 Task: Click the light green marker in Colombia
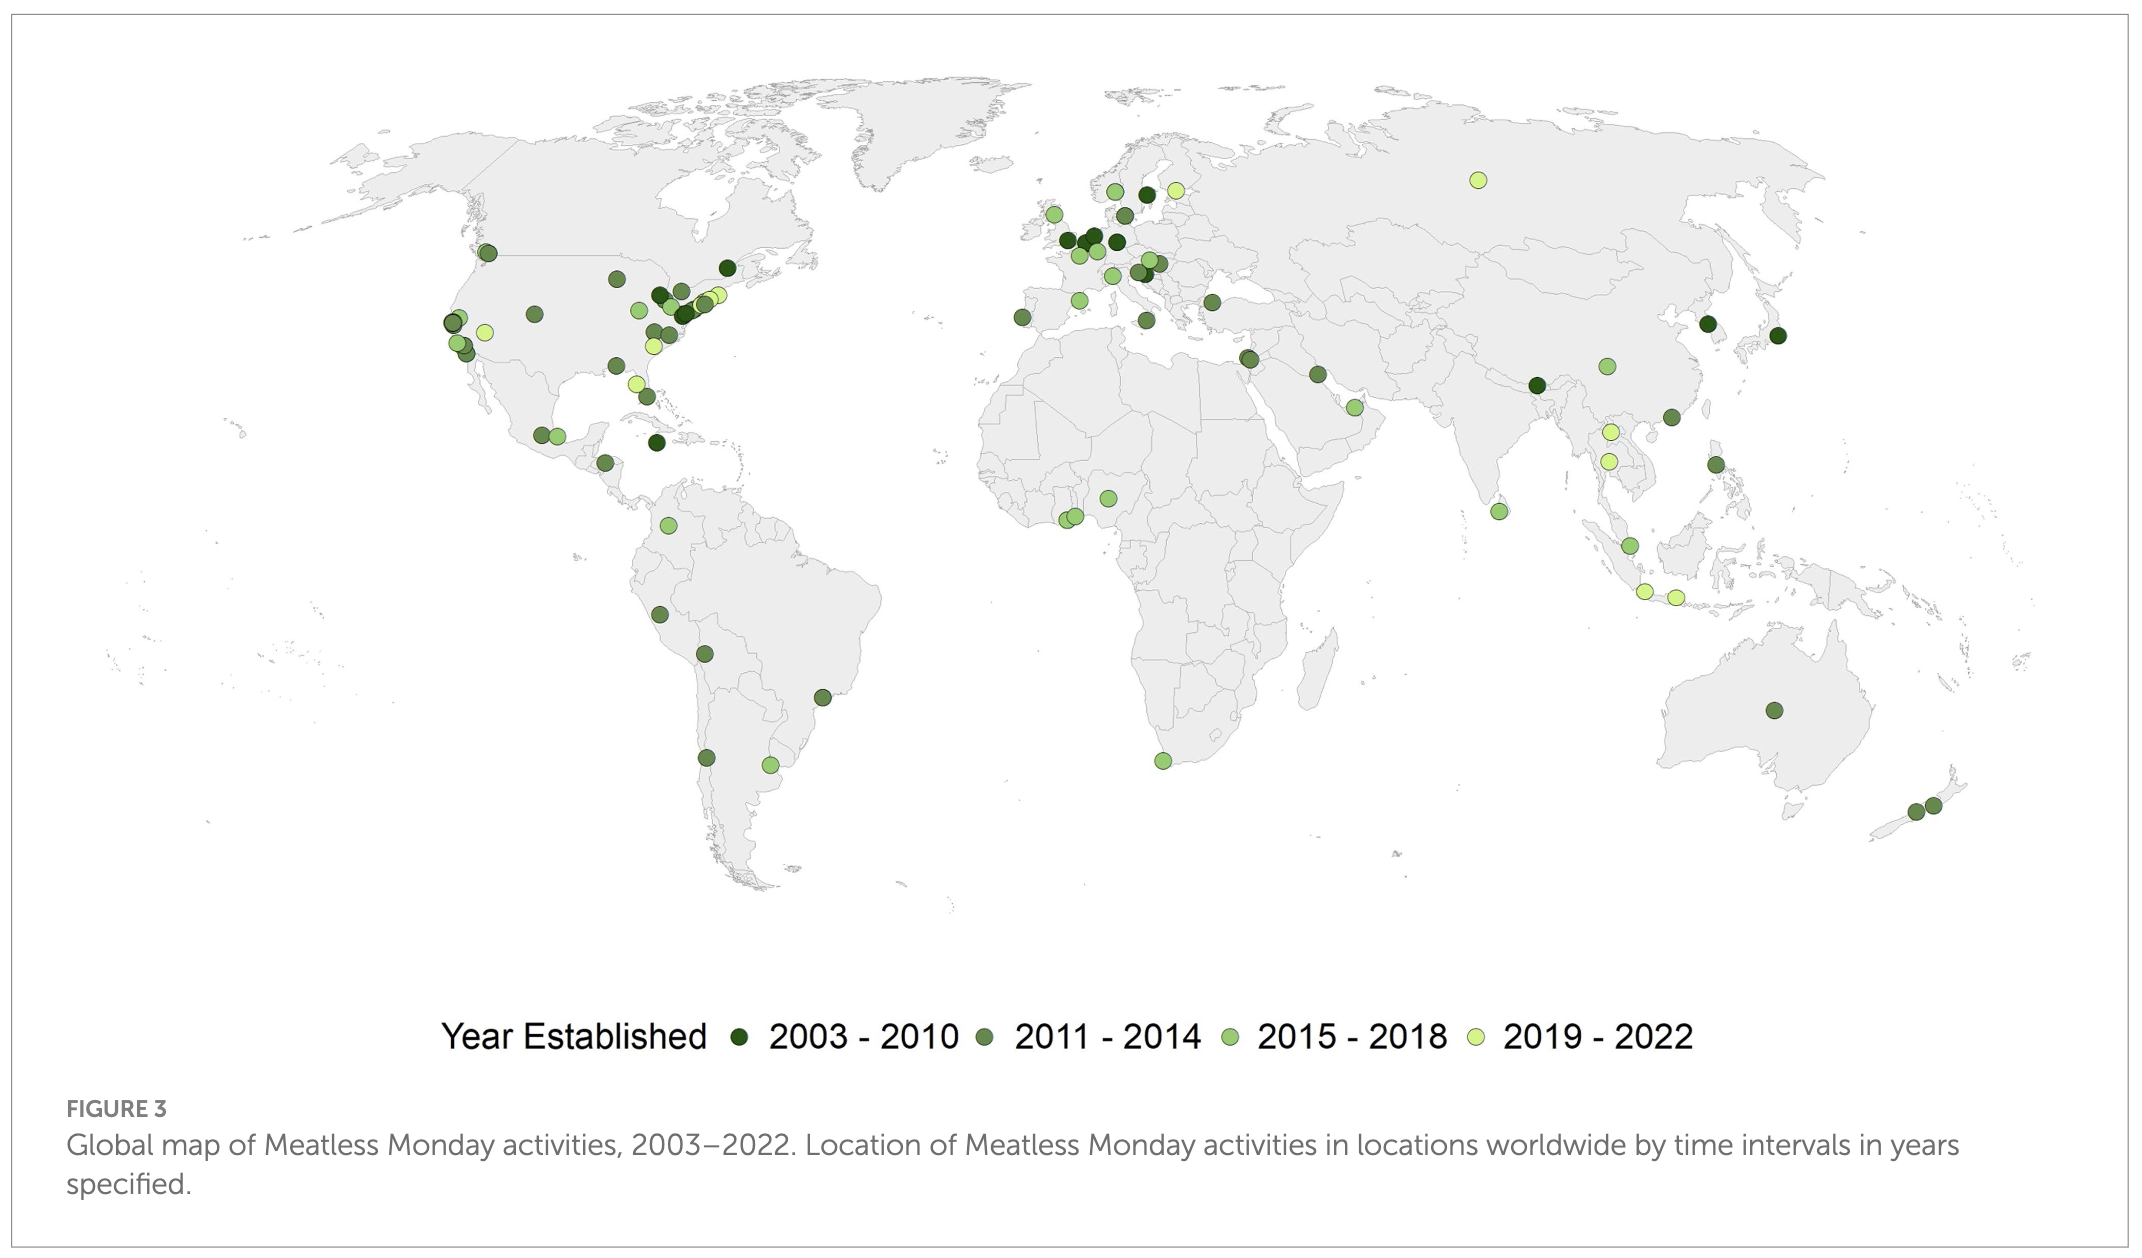668,526
